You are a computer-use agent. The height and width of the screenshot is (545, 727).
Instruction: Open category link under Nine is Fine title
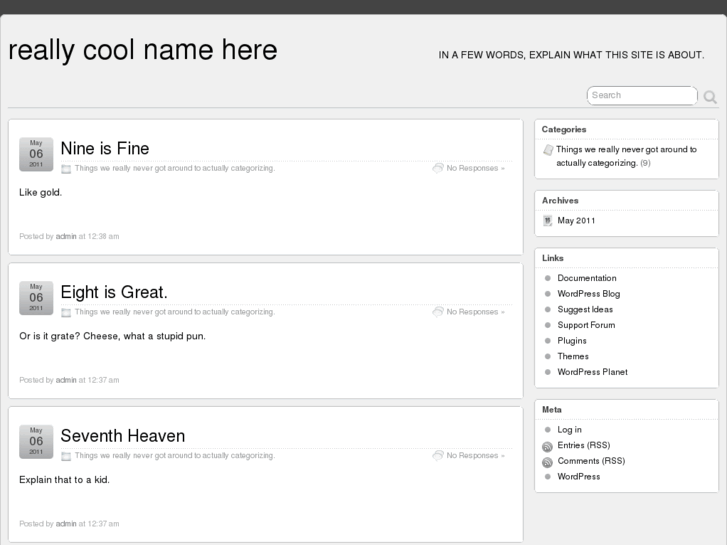pos(174,168)
